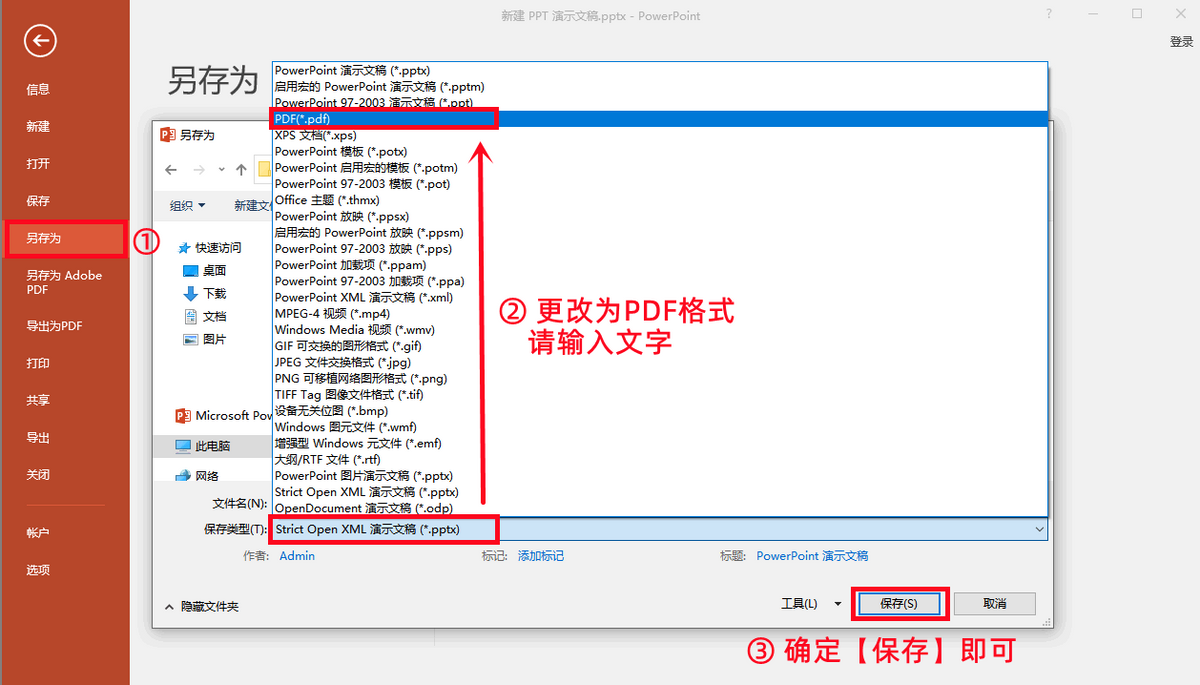Image resolution: width=1200 pixels, height=685 pixels.
Task: Open 下载 (Downloads) folder in sidebar
Action: click(x=214, y=293)
